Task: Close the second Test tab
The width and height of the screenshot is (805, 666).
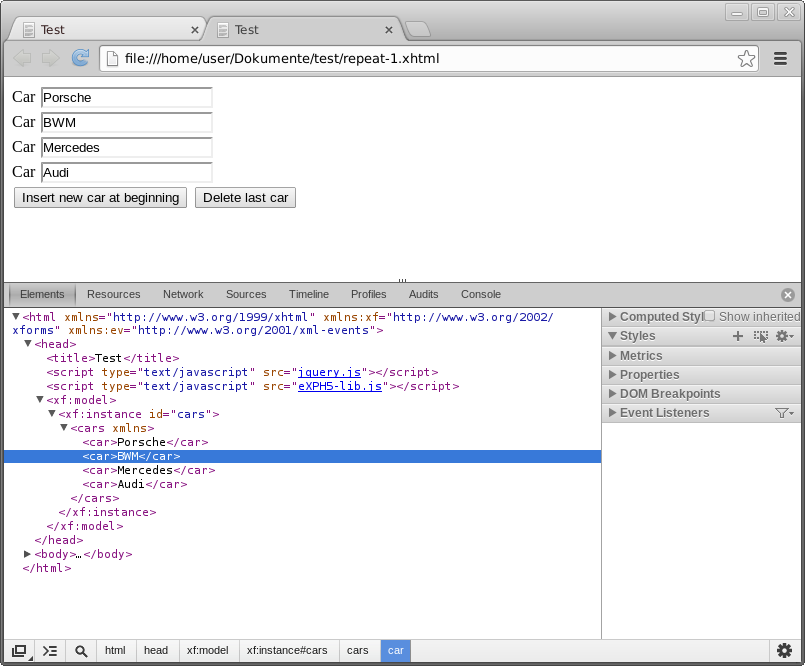Action: click(389, 30)
